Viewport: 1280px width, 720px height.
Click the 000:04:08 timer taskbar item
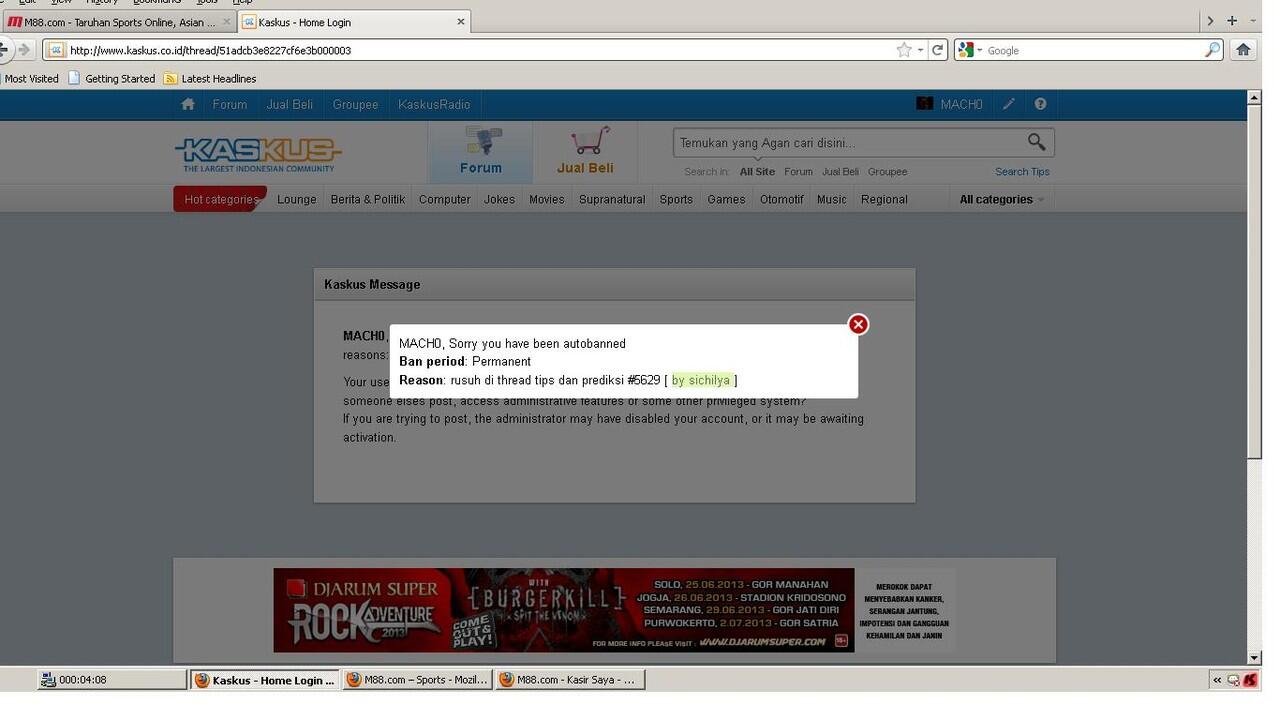click(112, 680)
